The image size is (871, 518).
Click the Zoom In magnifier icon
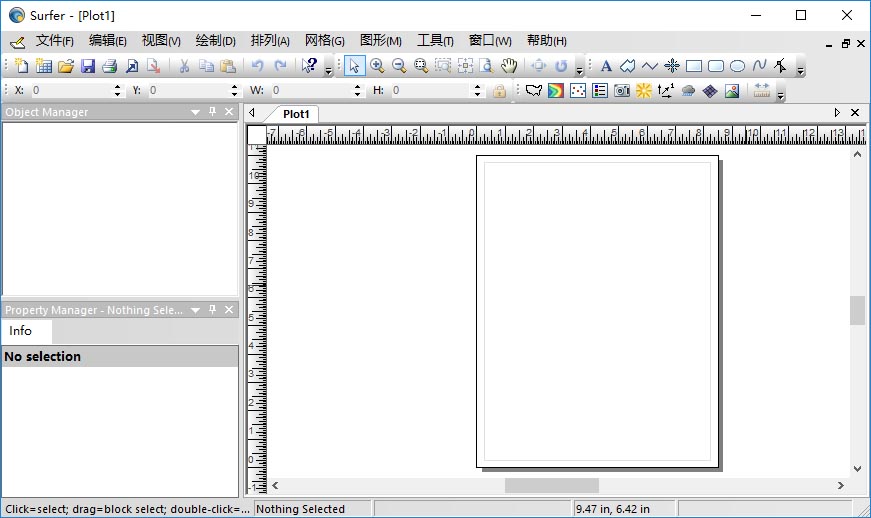point(377,66)
